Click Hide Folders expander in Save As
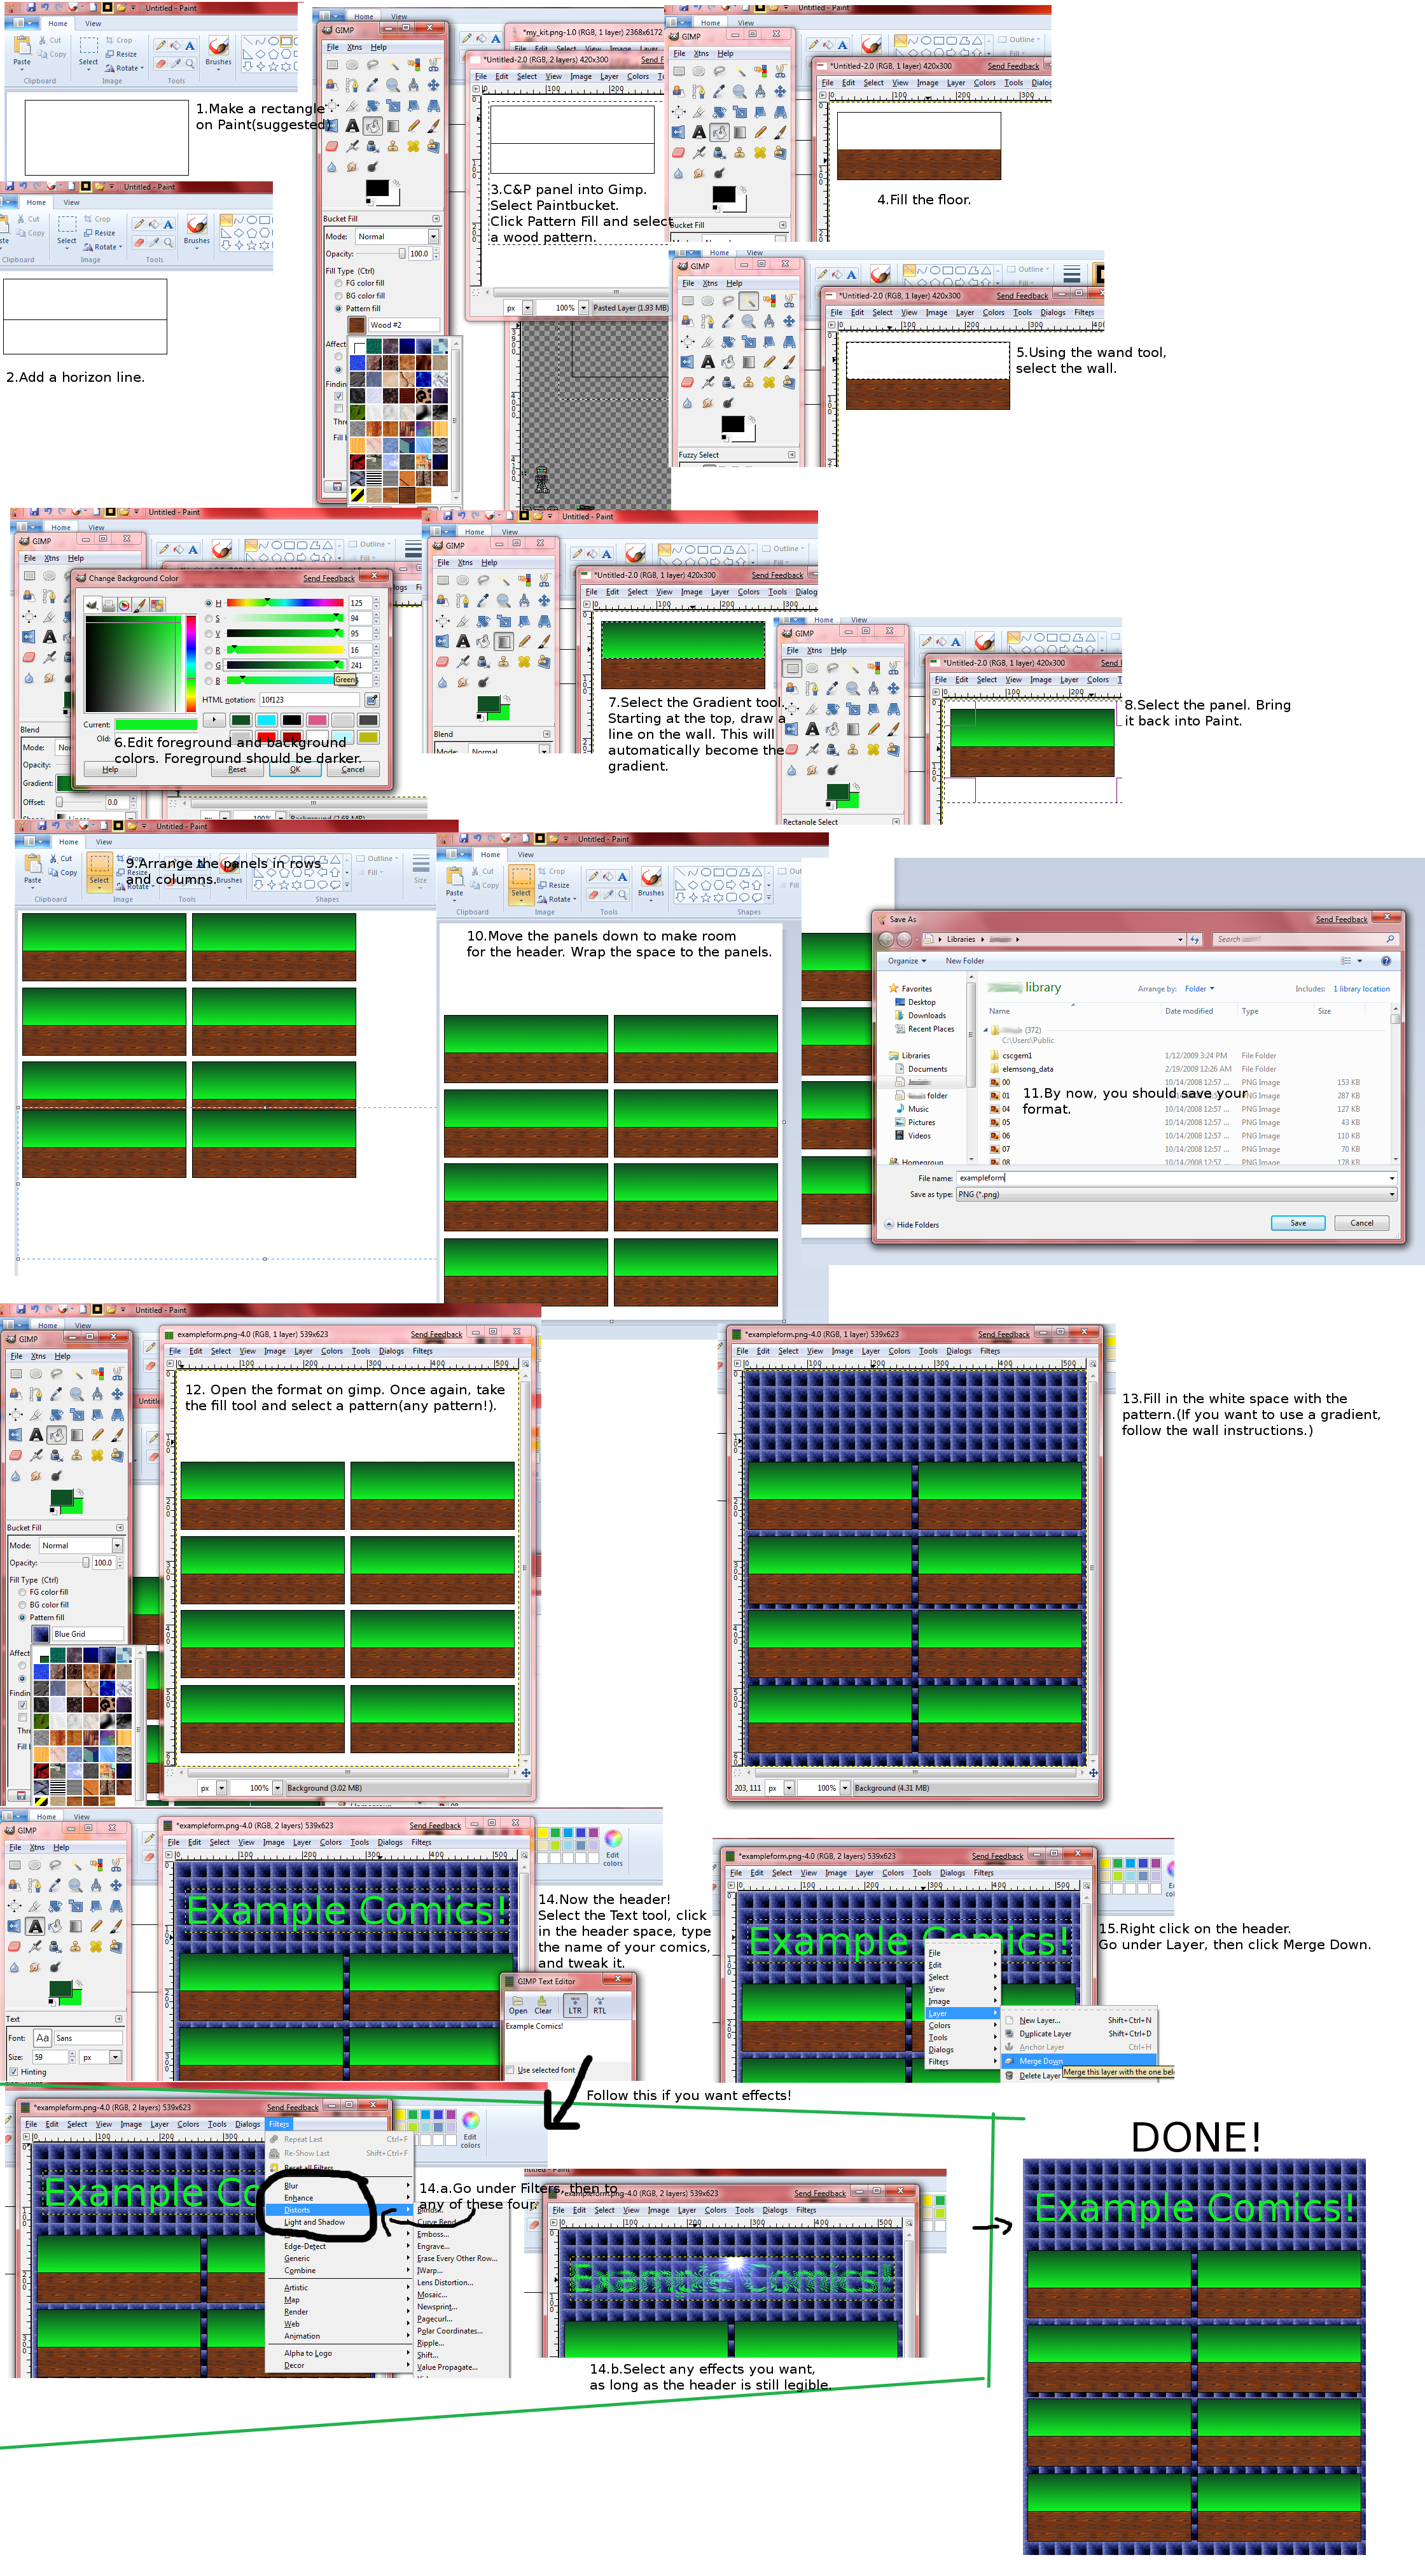The height and width of the screenshot is (2576, 1425). (911, 1224)
